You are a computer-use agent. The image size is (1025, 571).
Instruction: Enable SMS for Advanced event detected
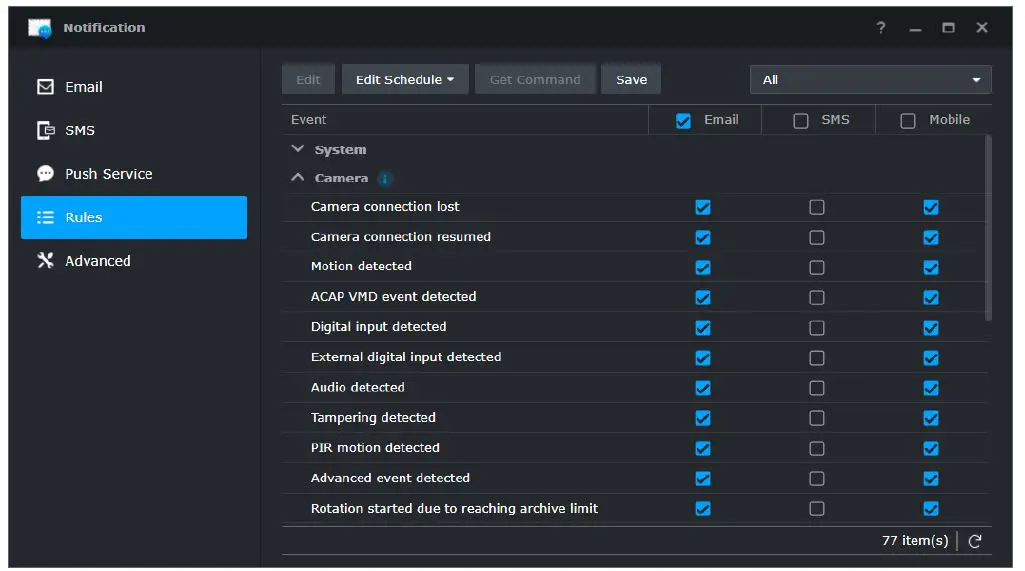[816, 478]
